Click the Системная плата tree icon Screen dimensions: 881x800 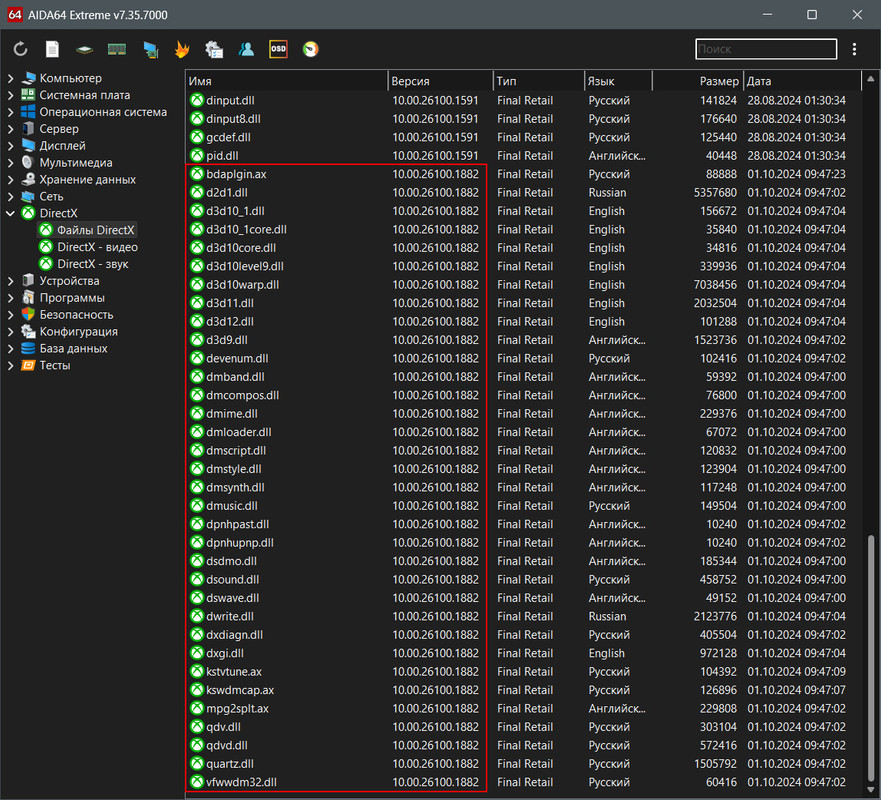click(x=28, y=95)
